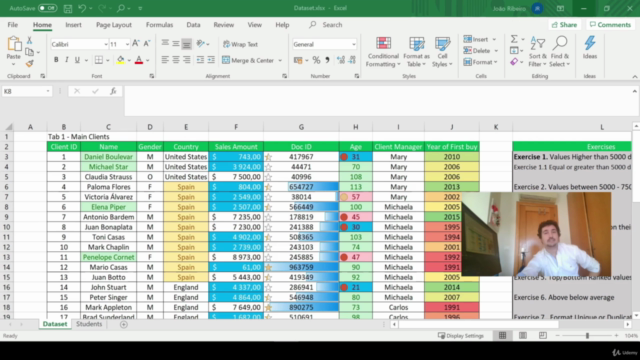The image size is (640, 360).
Task: Toggle the AutoSave switch
Action: click(47, 8)
